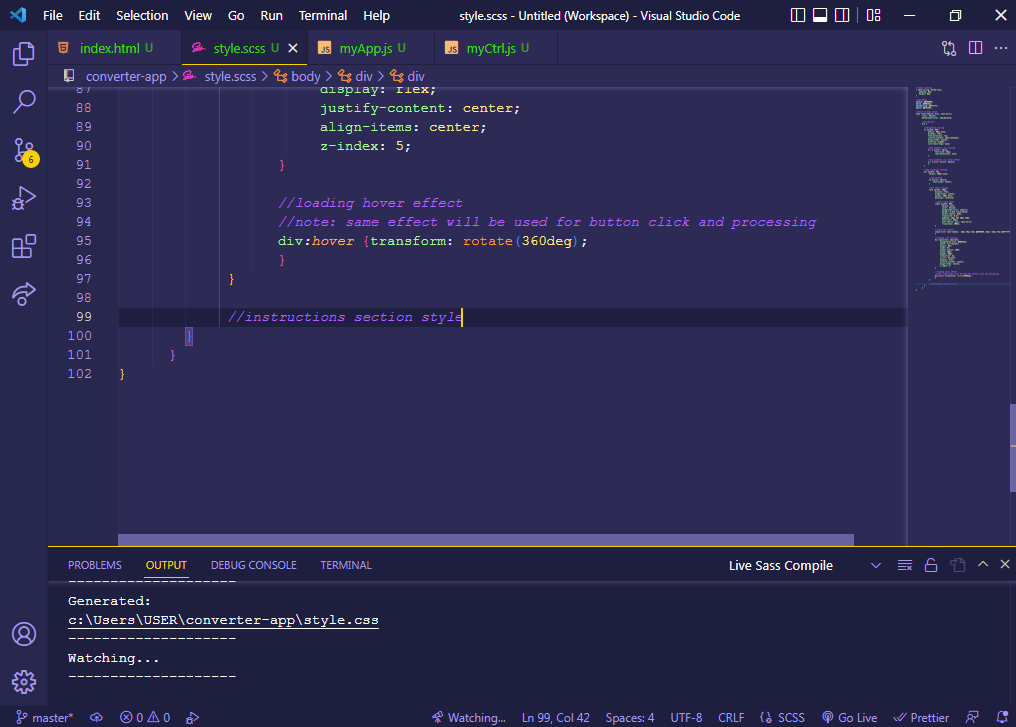The width and height of the screenshot is (1016, 727).
Task: Open style.scss breadcrumb dropdown
Action: click(230, 76)
